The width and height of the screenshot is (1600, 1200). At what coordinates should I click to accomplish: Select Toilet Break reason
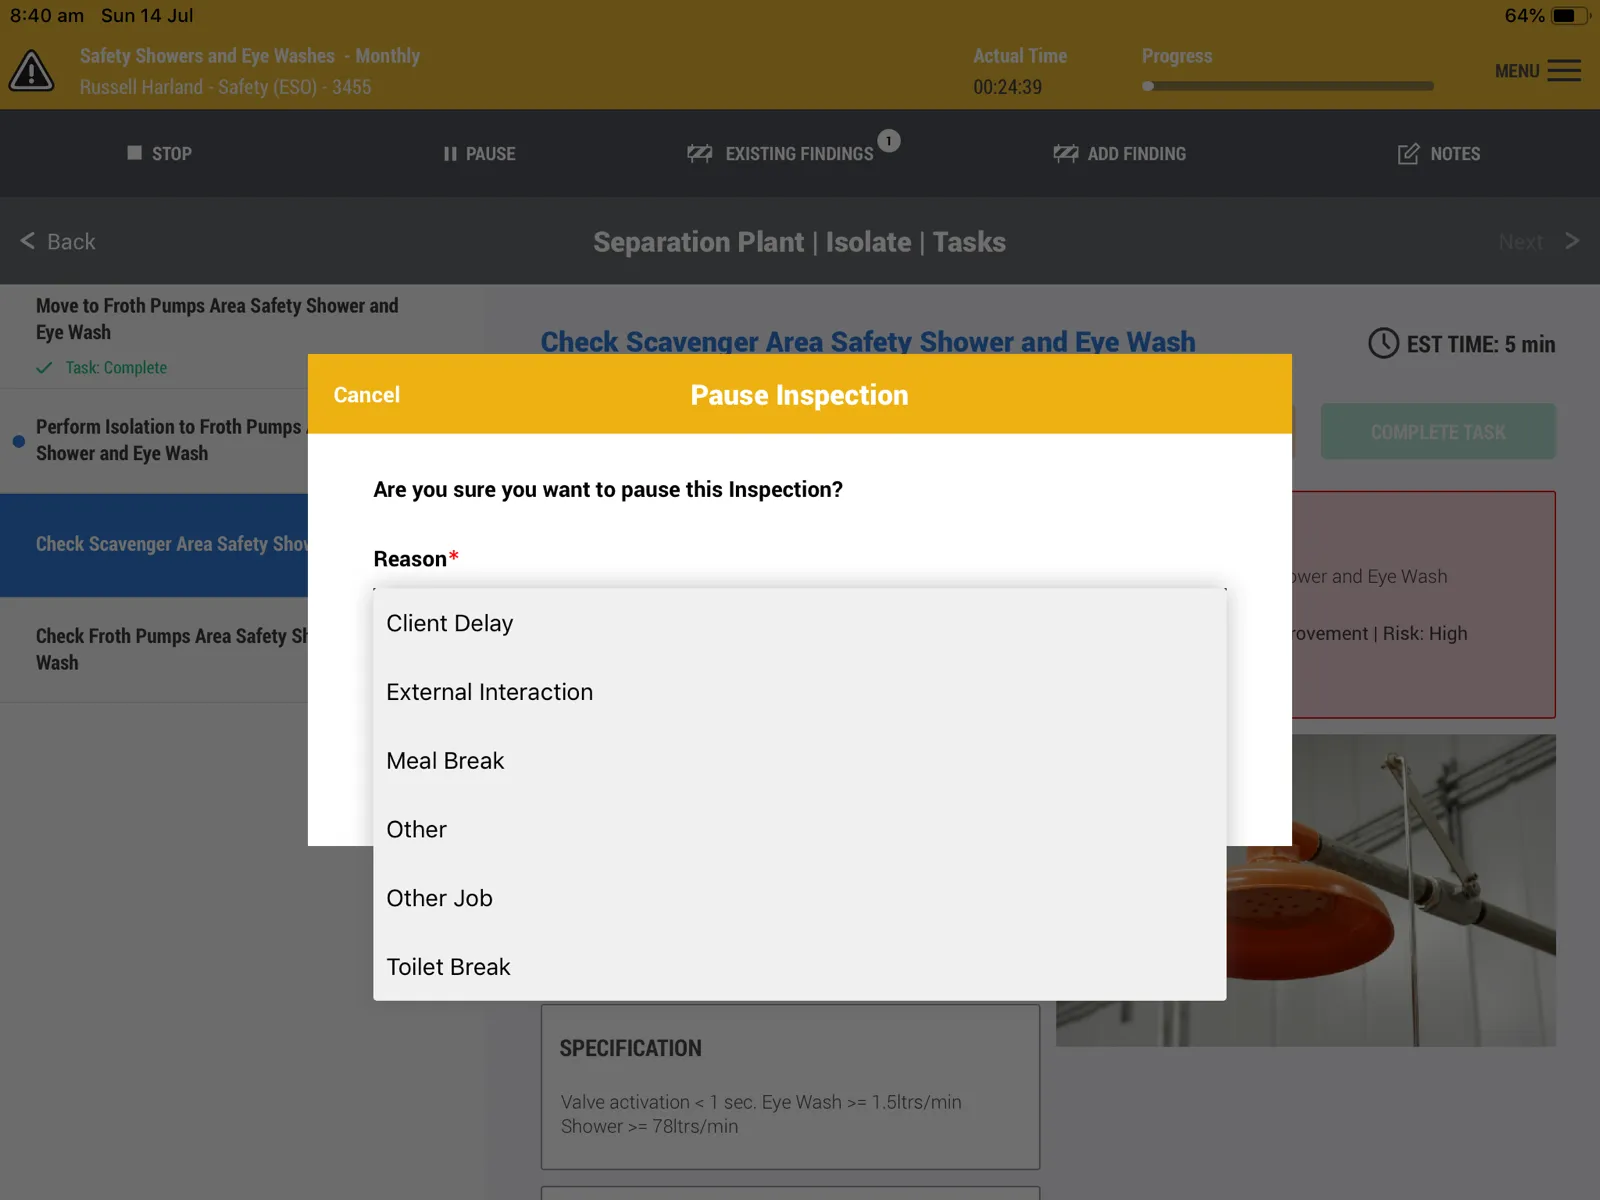click(800, 967)
